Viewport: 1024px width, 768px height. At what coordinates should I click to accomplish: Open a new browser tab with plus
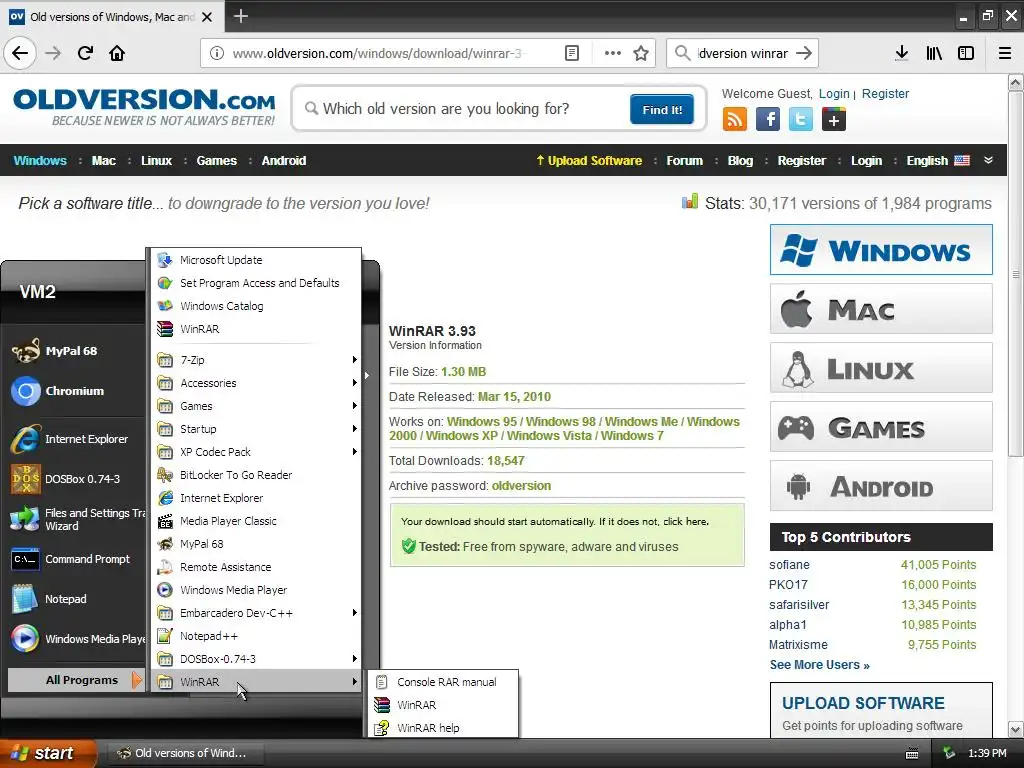(240, 16)
